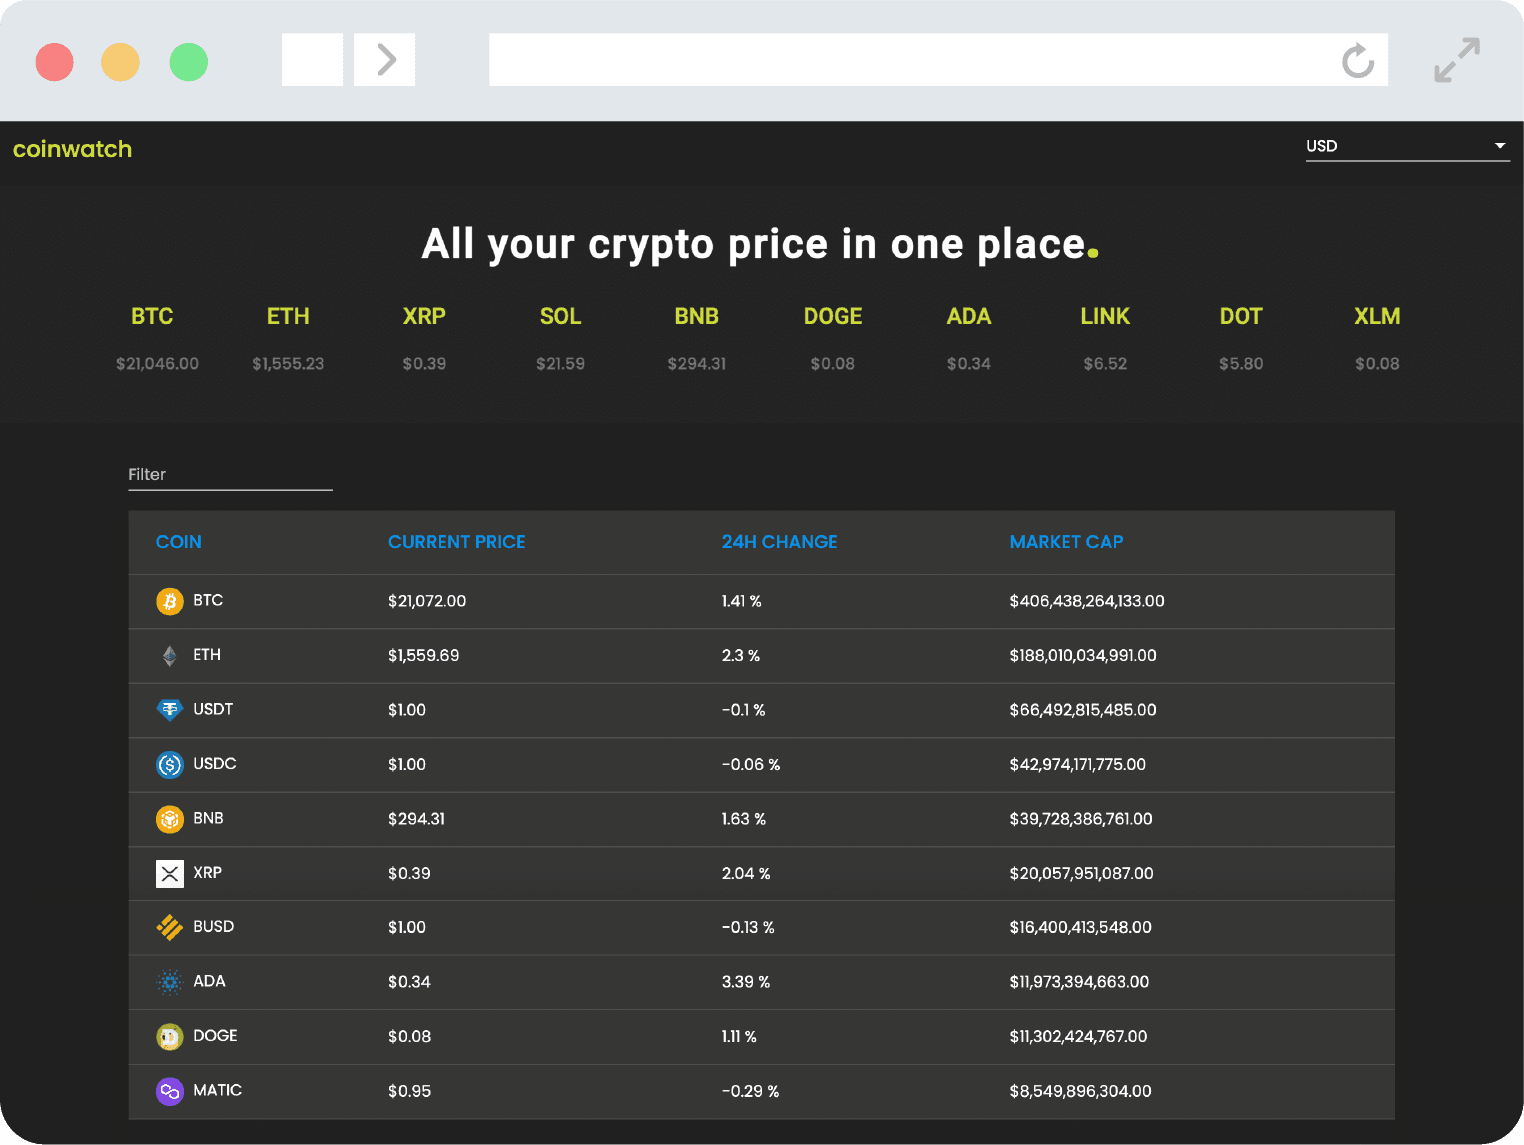1524x1145 pixels.
Task: Click the Polygon MATIC icon
Action: coord(170,1091)
